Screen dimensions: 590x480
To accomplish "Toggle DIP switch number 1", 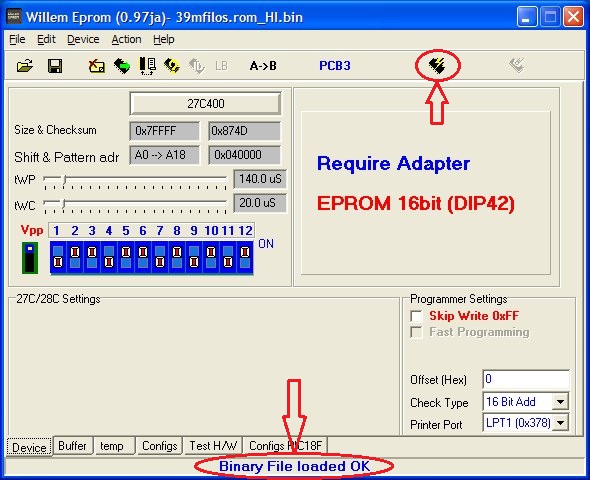I will coord(58,257).
